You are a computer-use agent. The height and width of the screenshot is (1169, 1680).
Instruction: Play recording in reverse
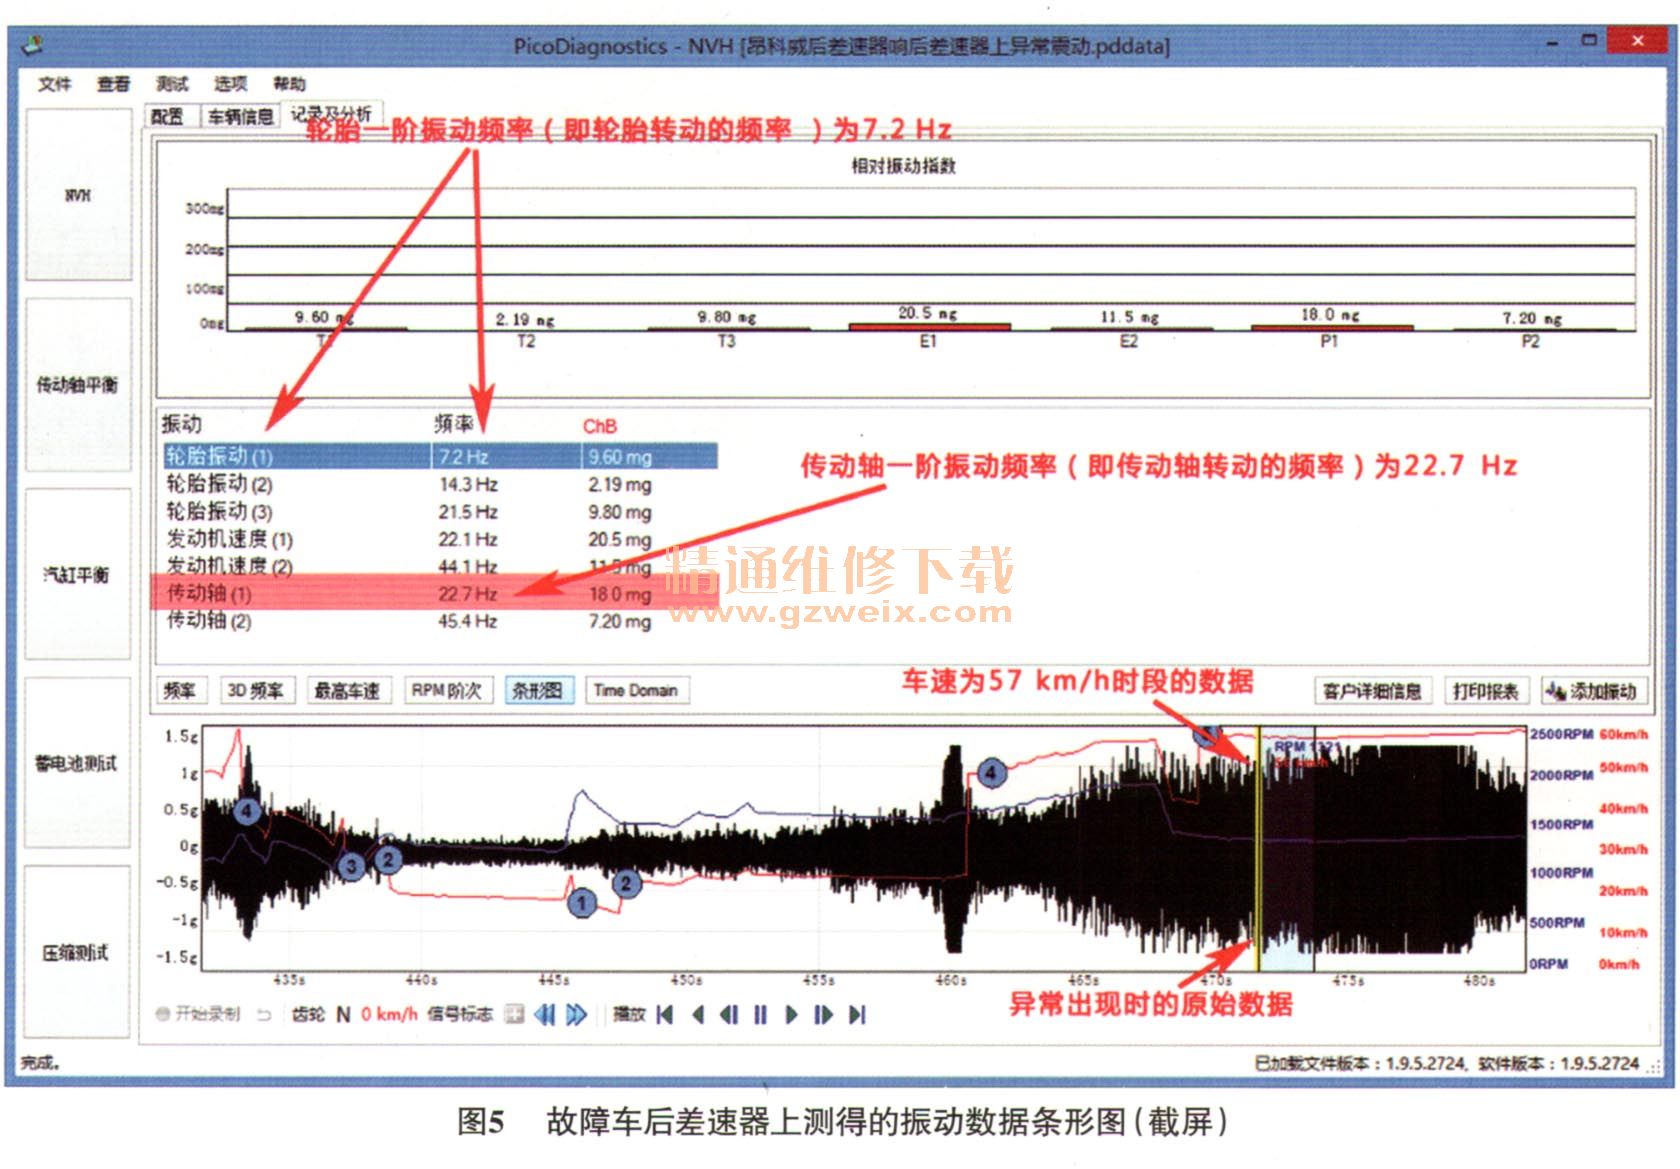coord(697,1015)
